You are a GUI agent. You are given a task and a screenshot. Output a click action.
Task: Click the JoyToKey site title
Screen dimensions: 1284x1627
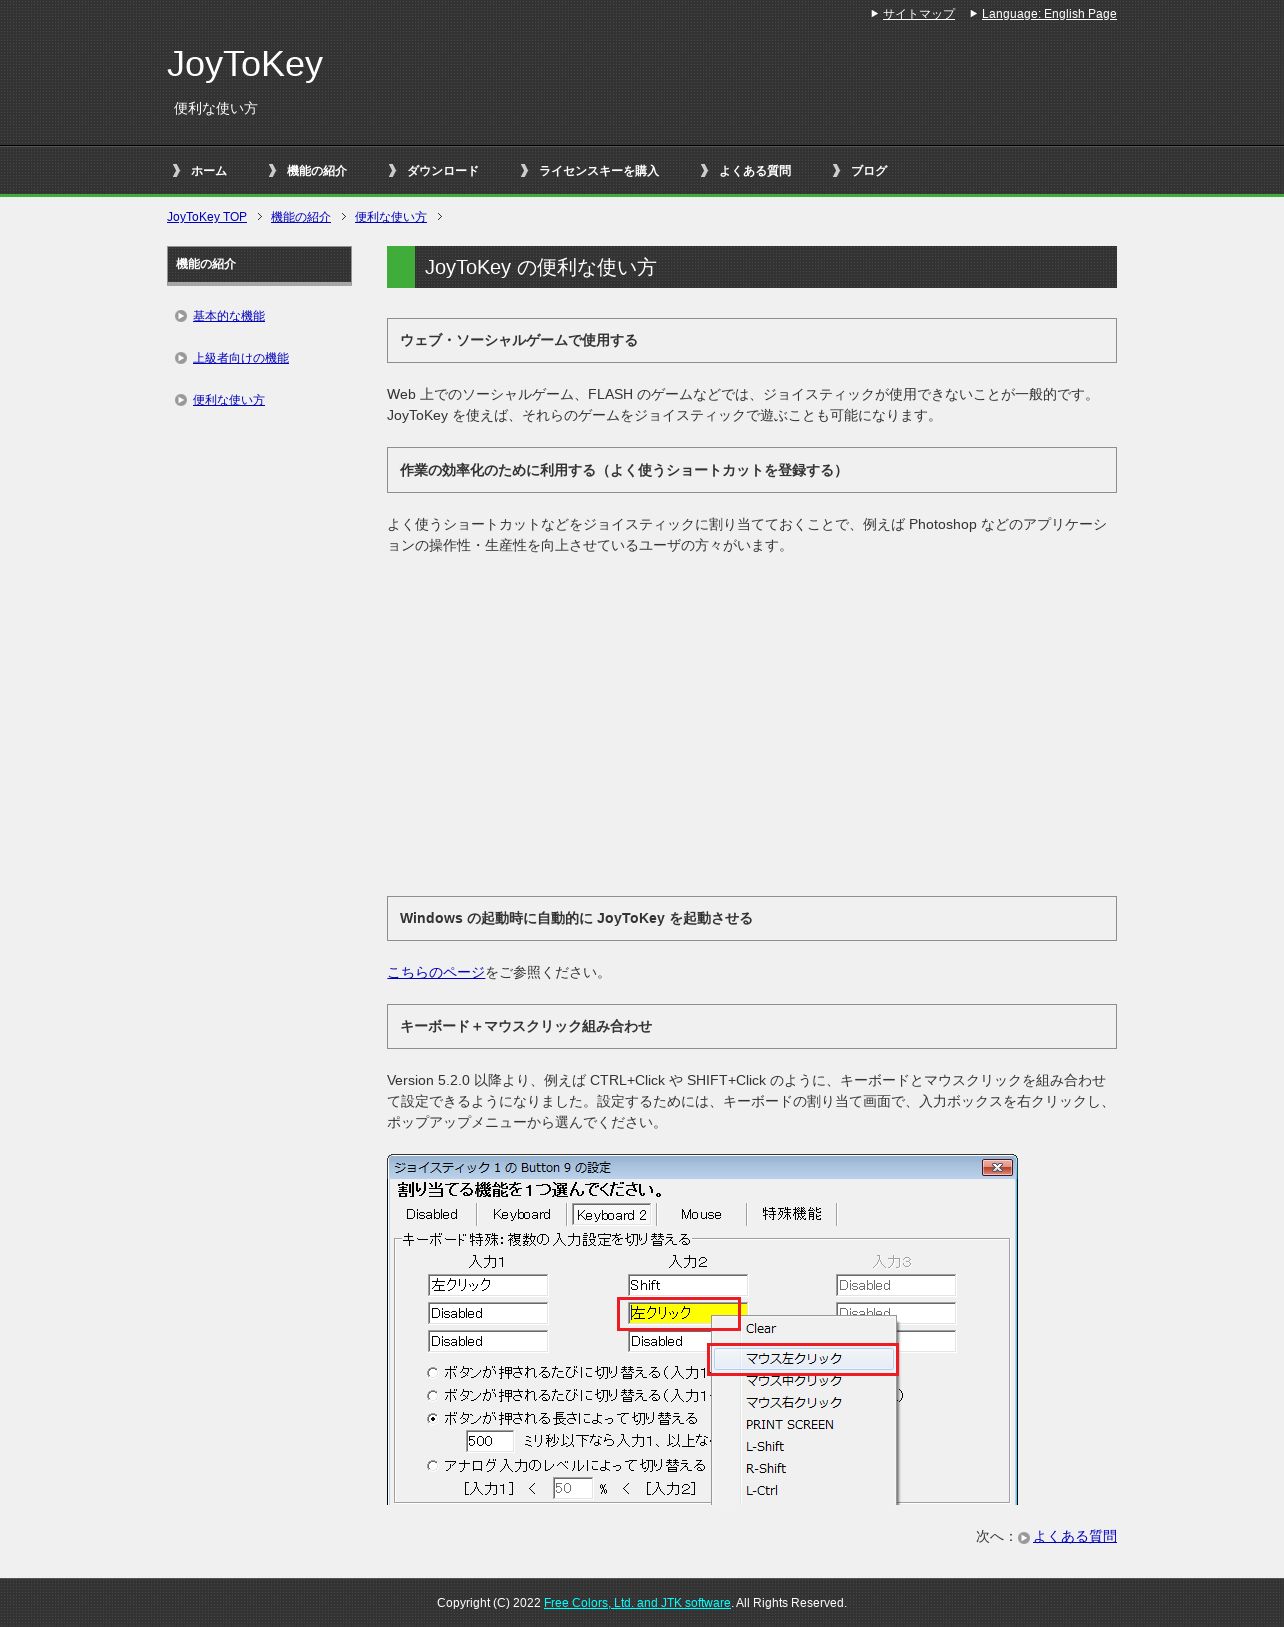point(245,64)
